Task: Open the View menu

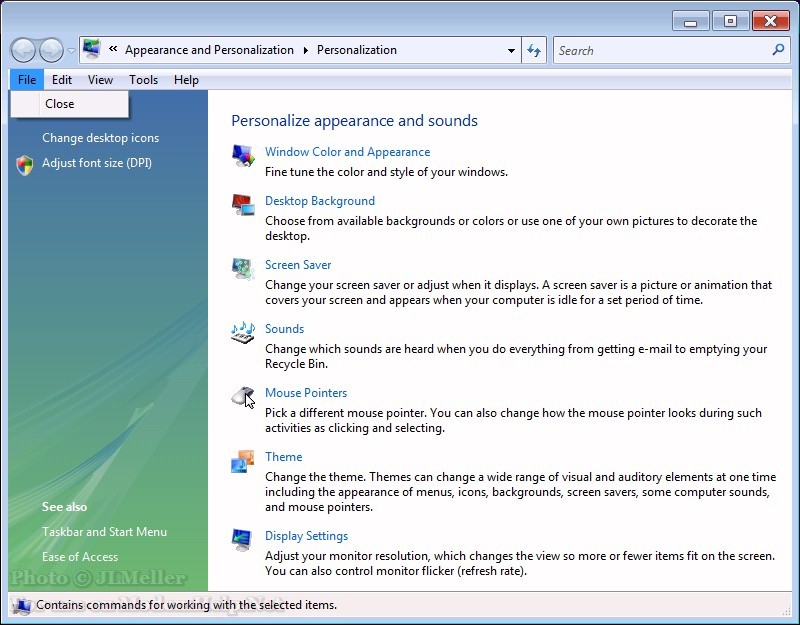Action: (100, 80)
